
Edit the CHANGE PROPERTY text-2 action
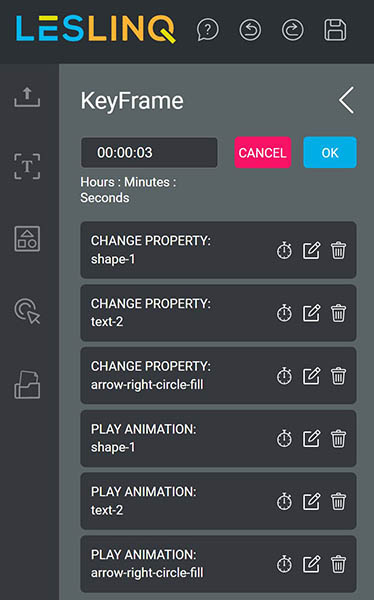click(312, 313)
